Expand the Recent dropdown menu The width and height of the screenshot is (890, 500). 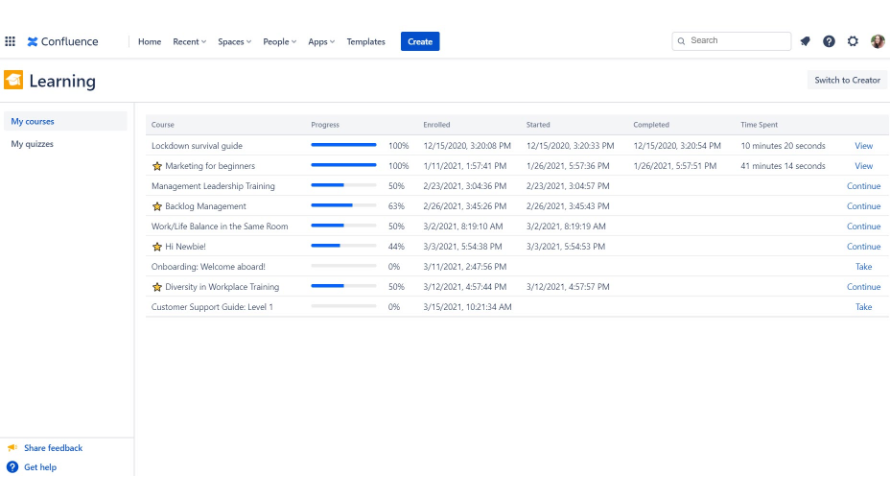tap(189, 42)
